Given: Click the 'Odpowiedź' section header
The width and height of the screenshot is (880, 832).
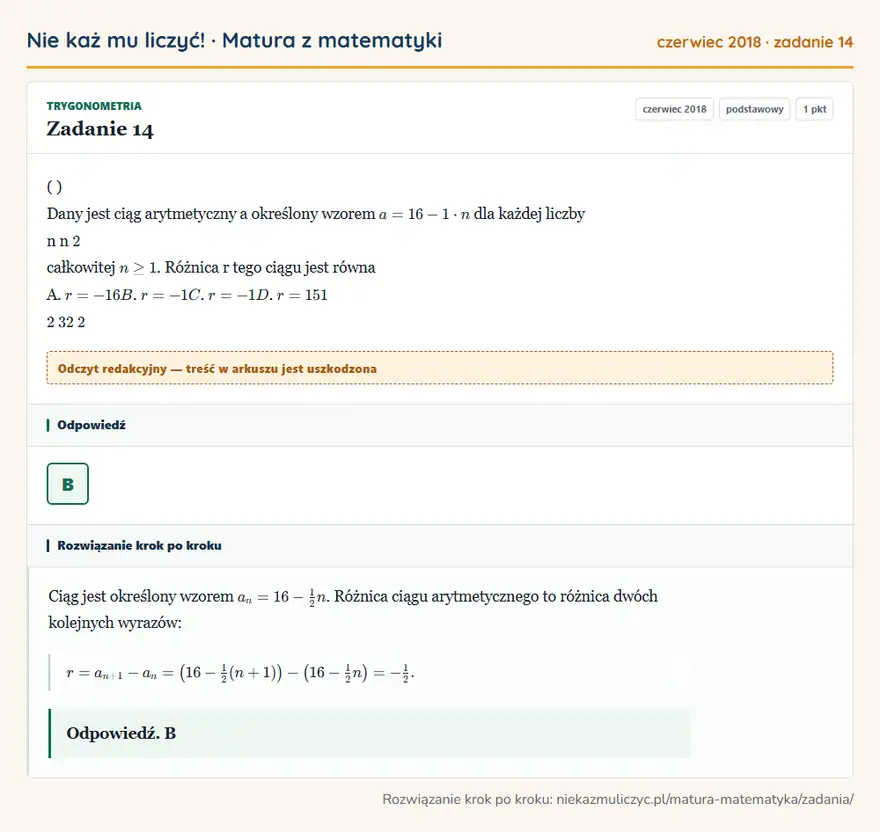Looking at the screenshot, I should [439, 425].
